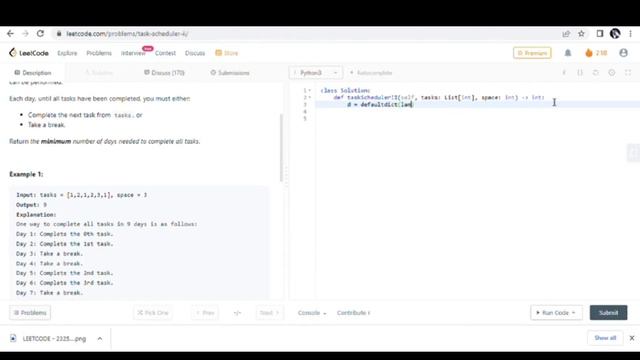Open downloaded LEETCODE png file
Viewport: 640px width, 360px height.
pos(48,338)
